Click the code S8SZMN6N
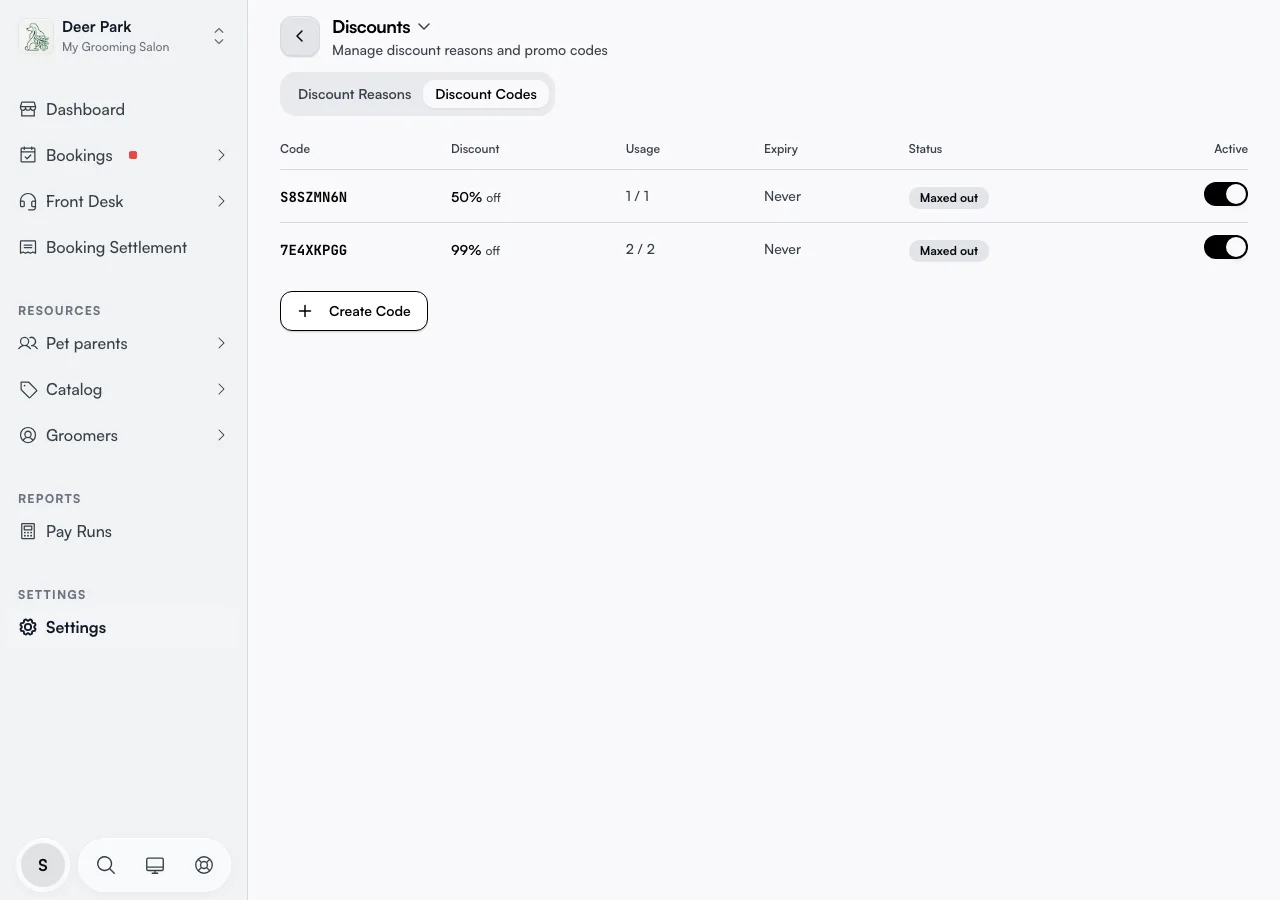1280x900 pixels. (313, 197)
